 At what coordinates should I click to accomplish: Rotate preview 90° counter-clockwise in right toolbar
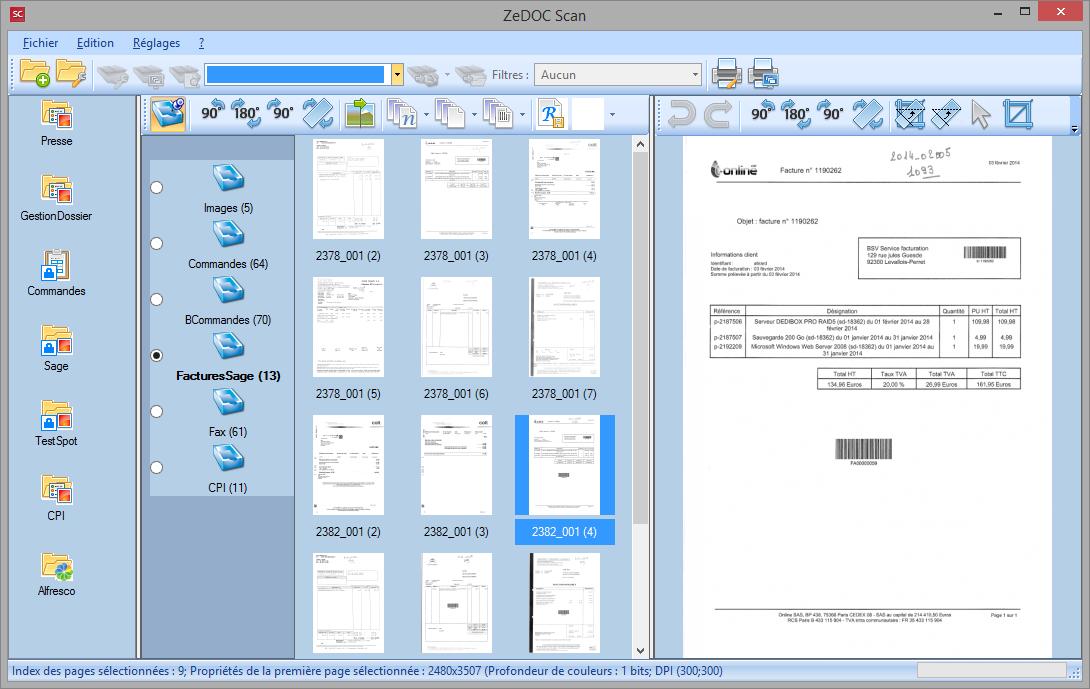(763, 111)
